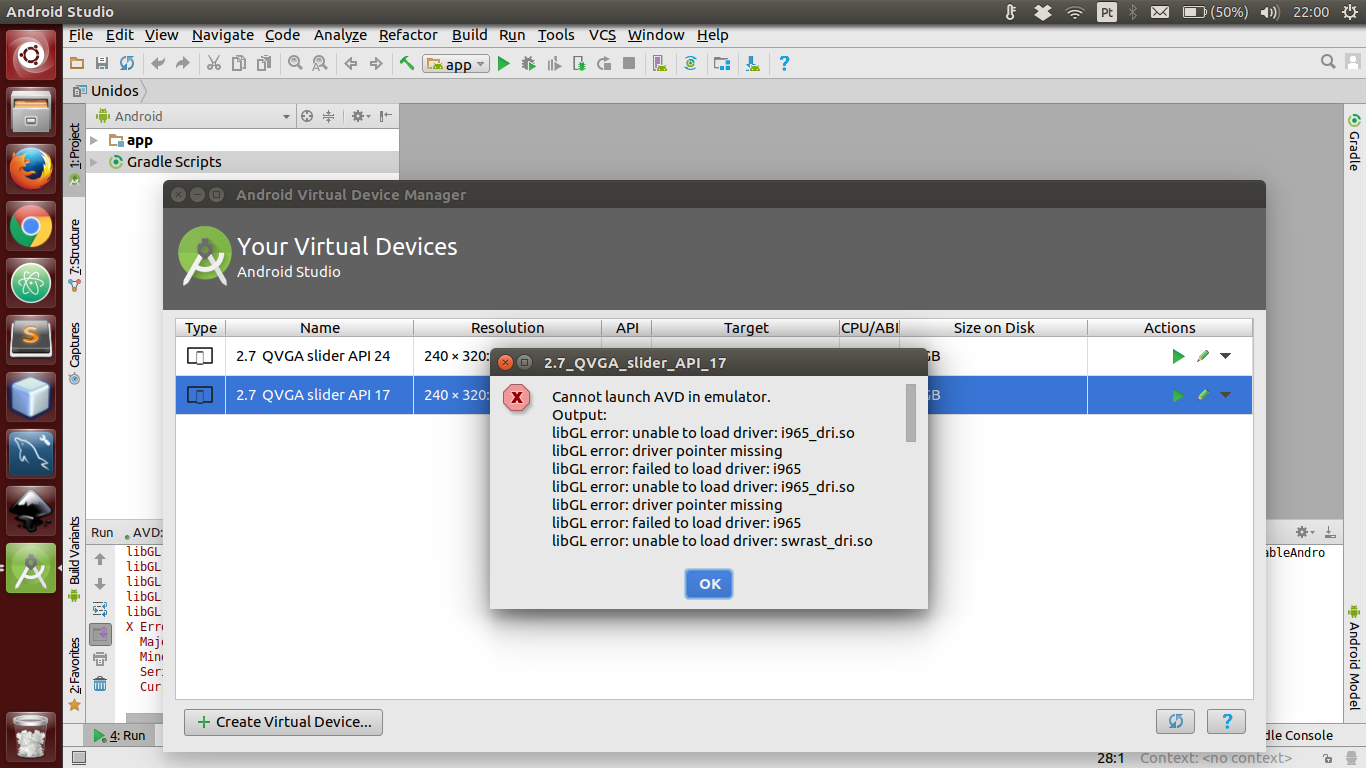Open SDK Manager with the download-android icon

coord(752,63)
